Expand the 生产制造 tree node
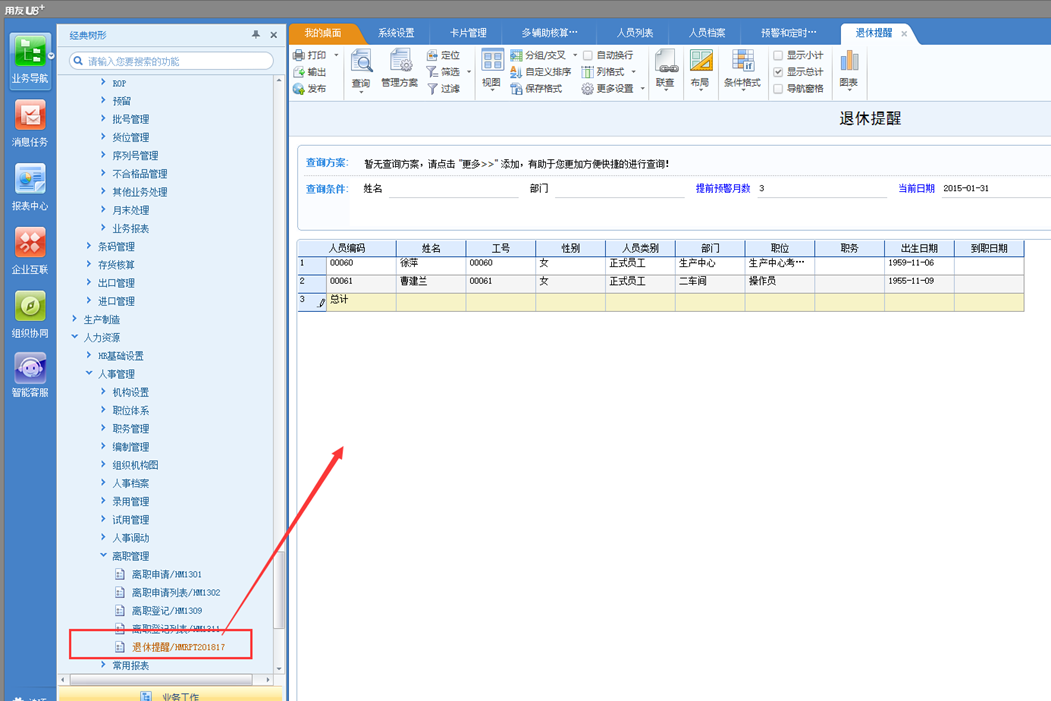Viewport: 1051px width, 701px height. (74, 319)
